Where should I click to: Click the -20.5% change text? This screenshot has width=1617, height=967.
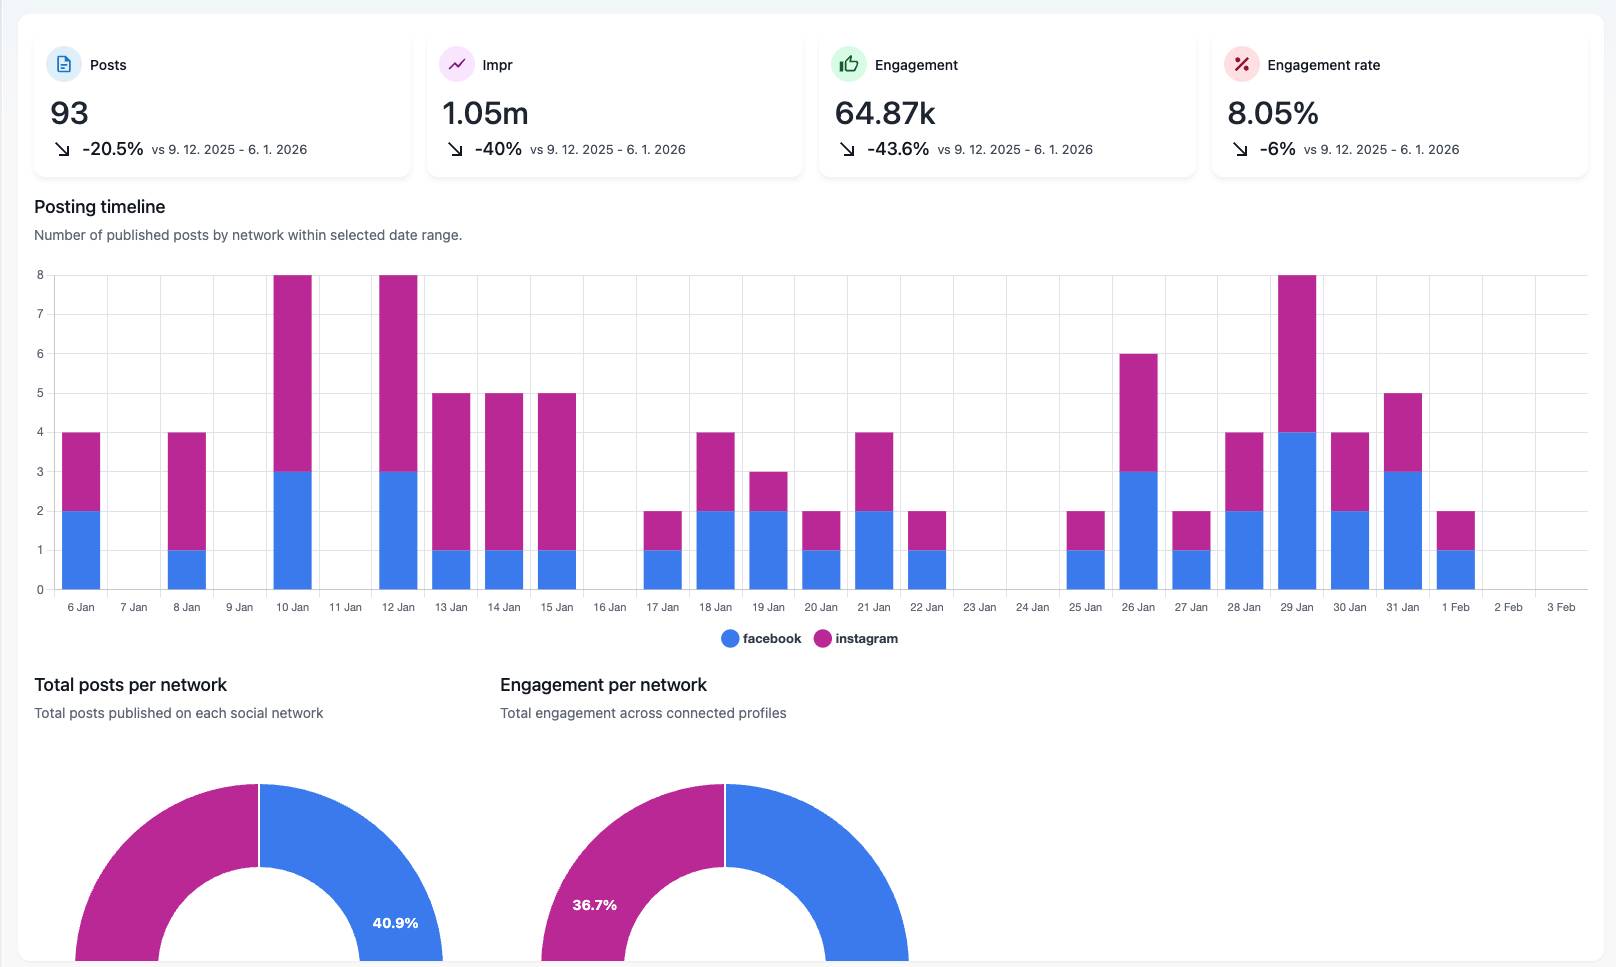(x=113, y=149)
